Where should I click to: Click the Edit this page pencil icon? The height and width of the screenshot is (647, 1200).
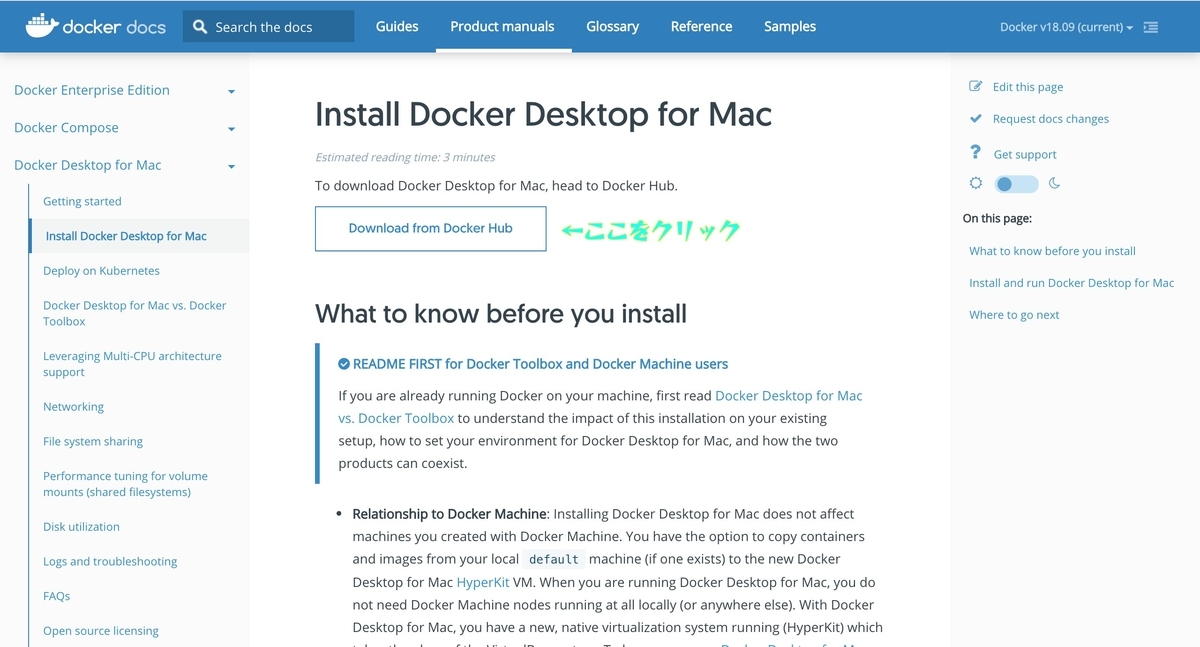(x=976, y=86)
